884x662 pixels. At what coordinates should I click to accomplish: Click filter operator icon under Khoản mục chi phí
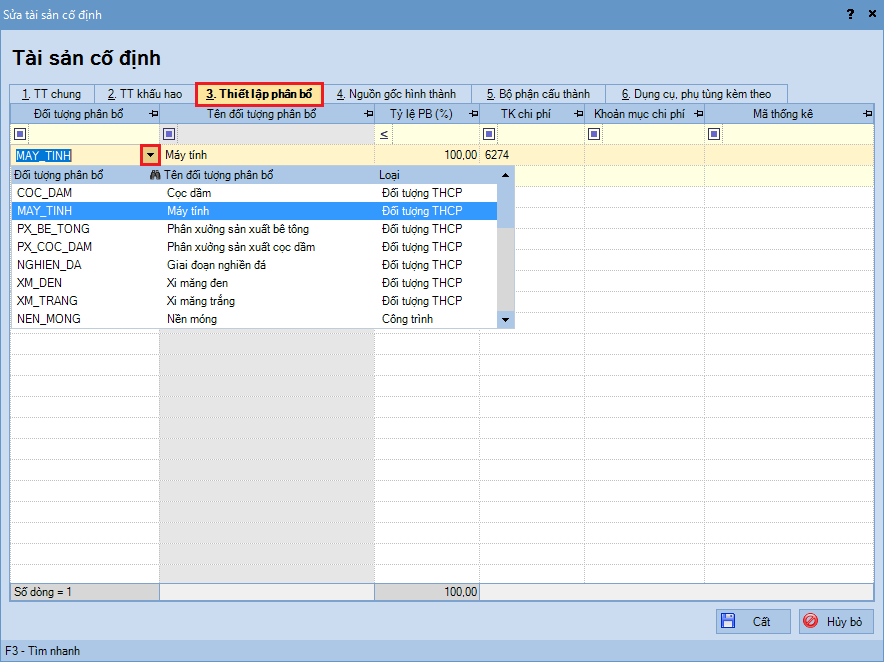(594, 134)
